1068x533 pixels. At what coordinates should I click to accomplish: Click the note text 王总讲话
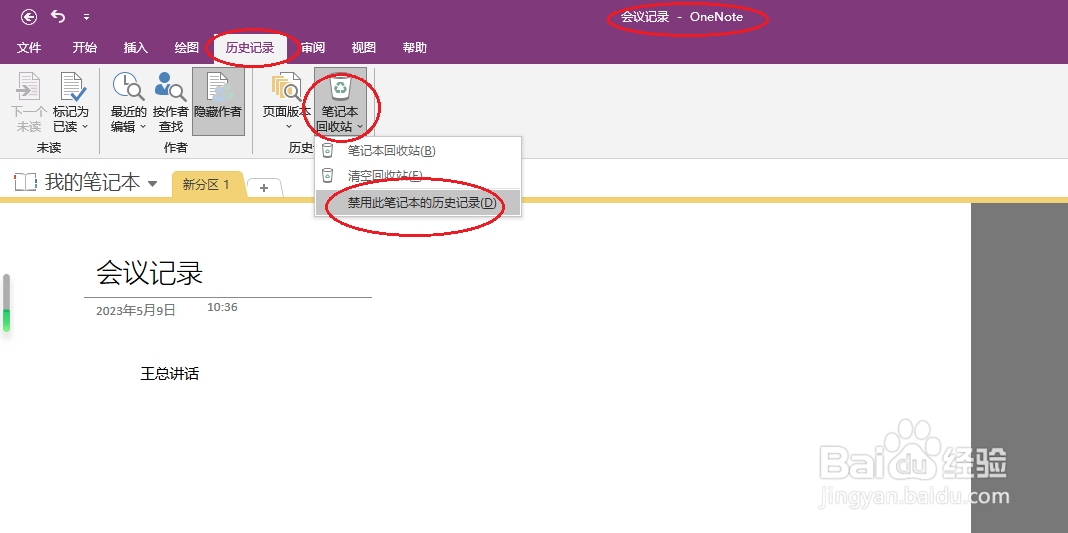pos(170,374)
